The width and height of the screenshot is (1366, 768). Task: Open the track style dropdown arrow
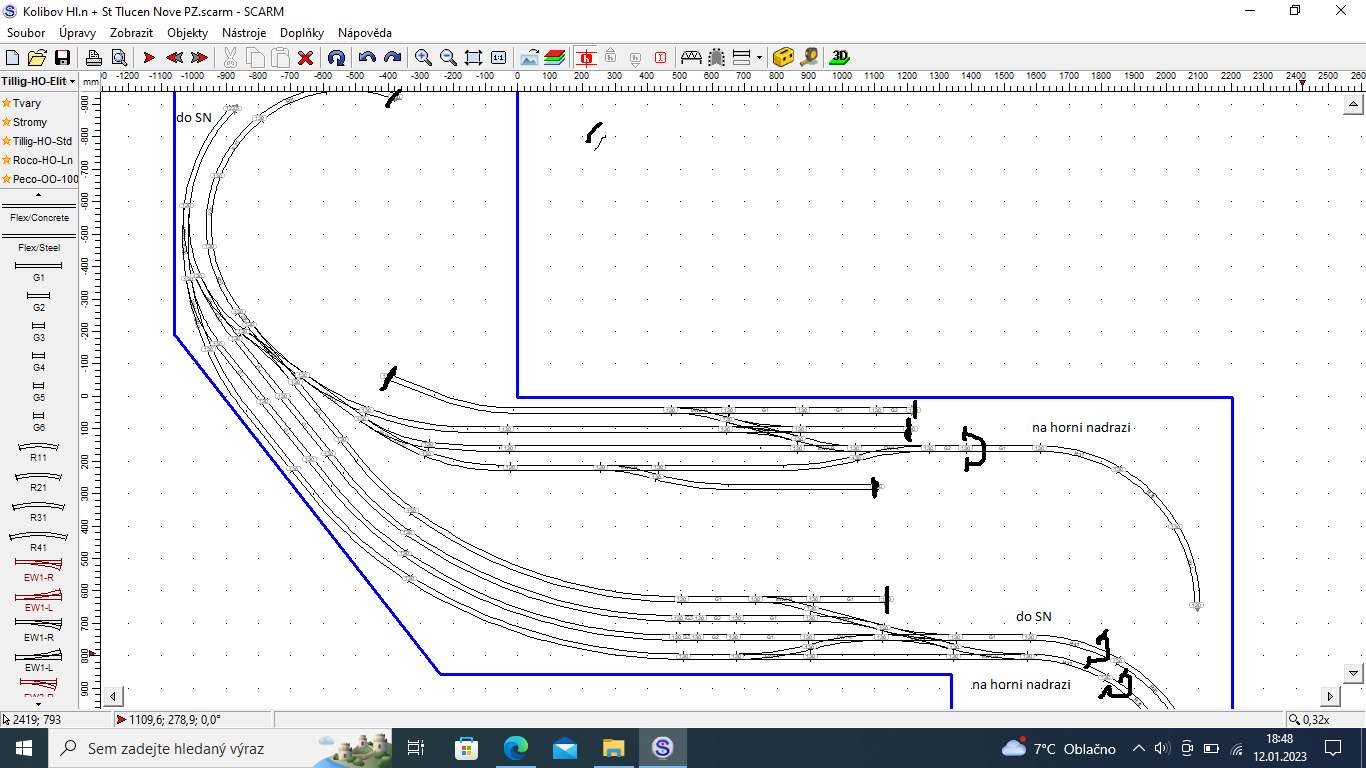point(759,58)
